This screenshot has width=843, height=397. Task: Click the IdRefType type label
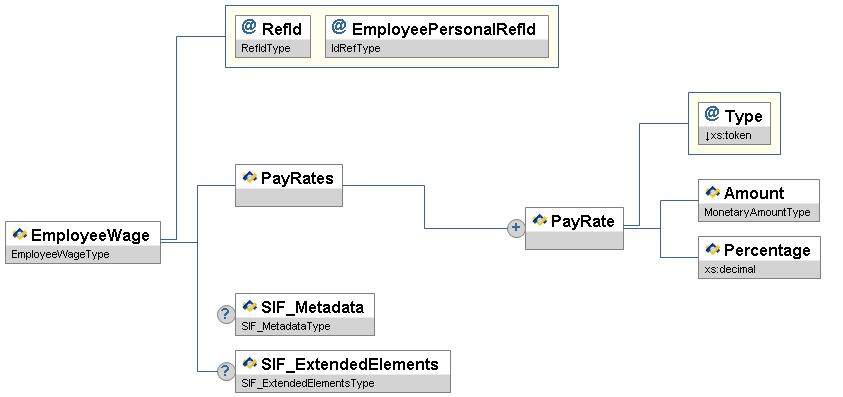click(x=355, y=48)
